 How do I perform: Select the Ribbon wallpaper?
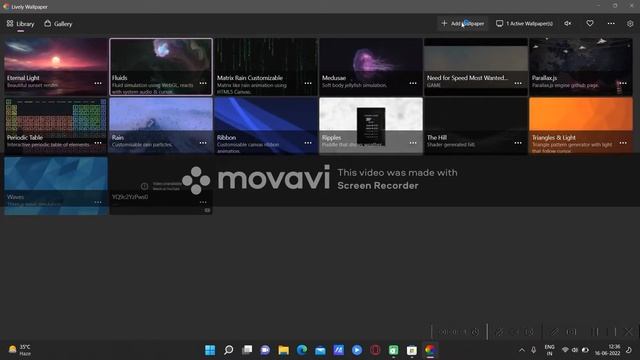(x=266, y=125)
